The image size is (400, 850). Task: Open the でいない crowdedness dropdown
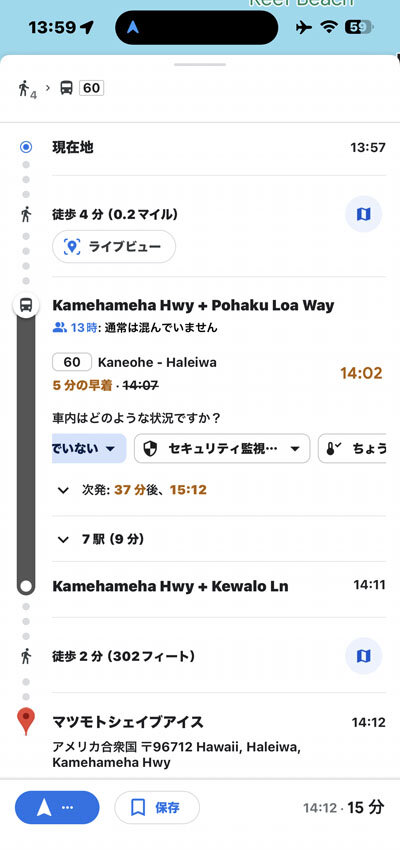point(89,448)
